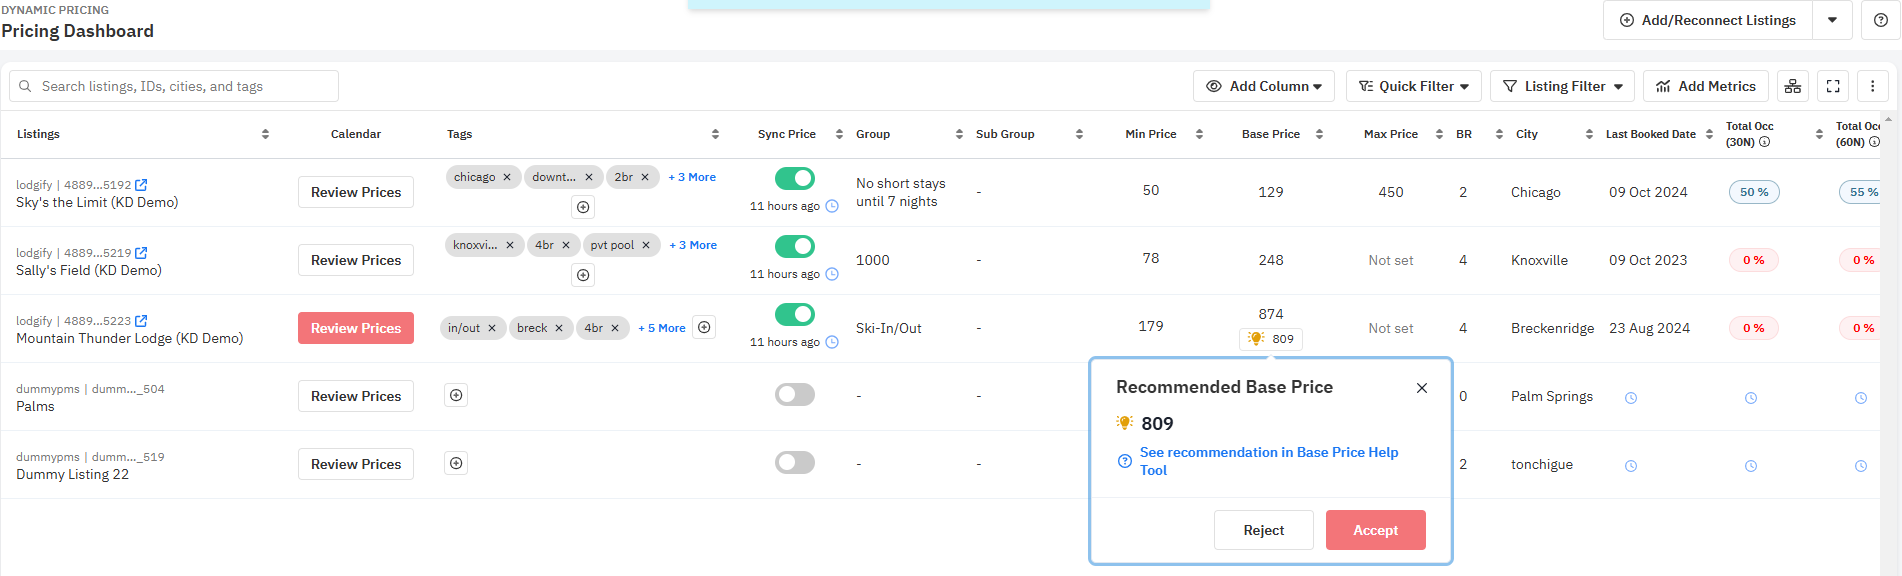Open external link for Sky's the Limit listing

point(141,185)
